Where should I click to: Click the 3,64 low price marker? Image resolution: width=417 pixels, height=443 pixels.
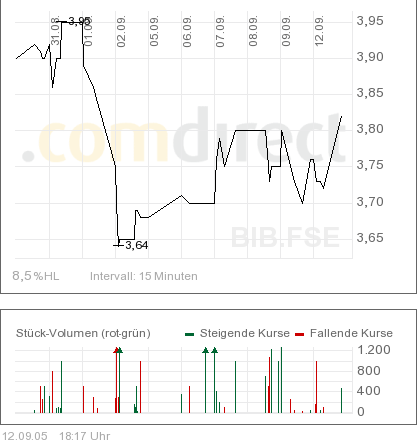137,245
